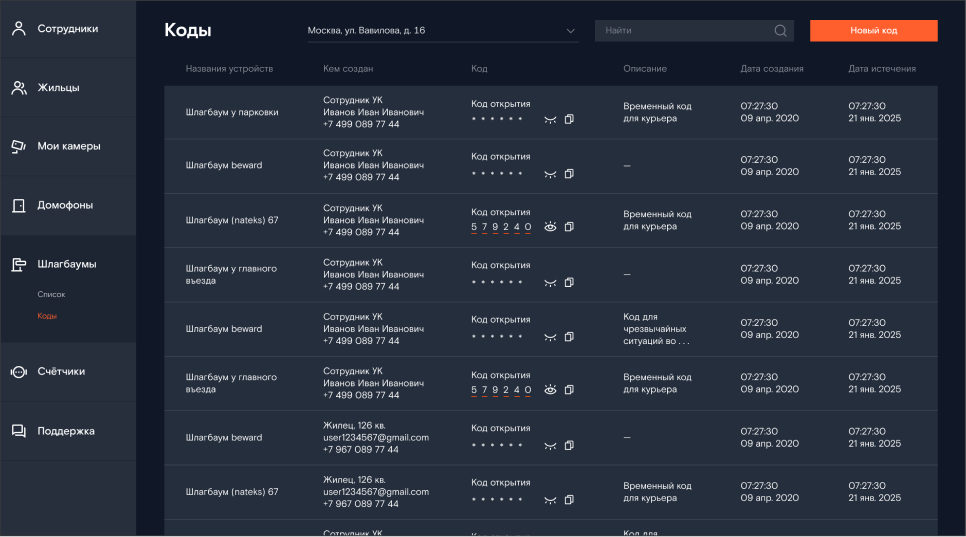Reveal hidden code for Шлагбаум у парковки
The width and height of the screenshot is (966, 537).
click(550, 119)
